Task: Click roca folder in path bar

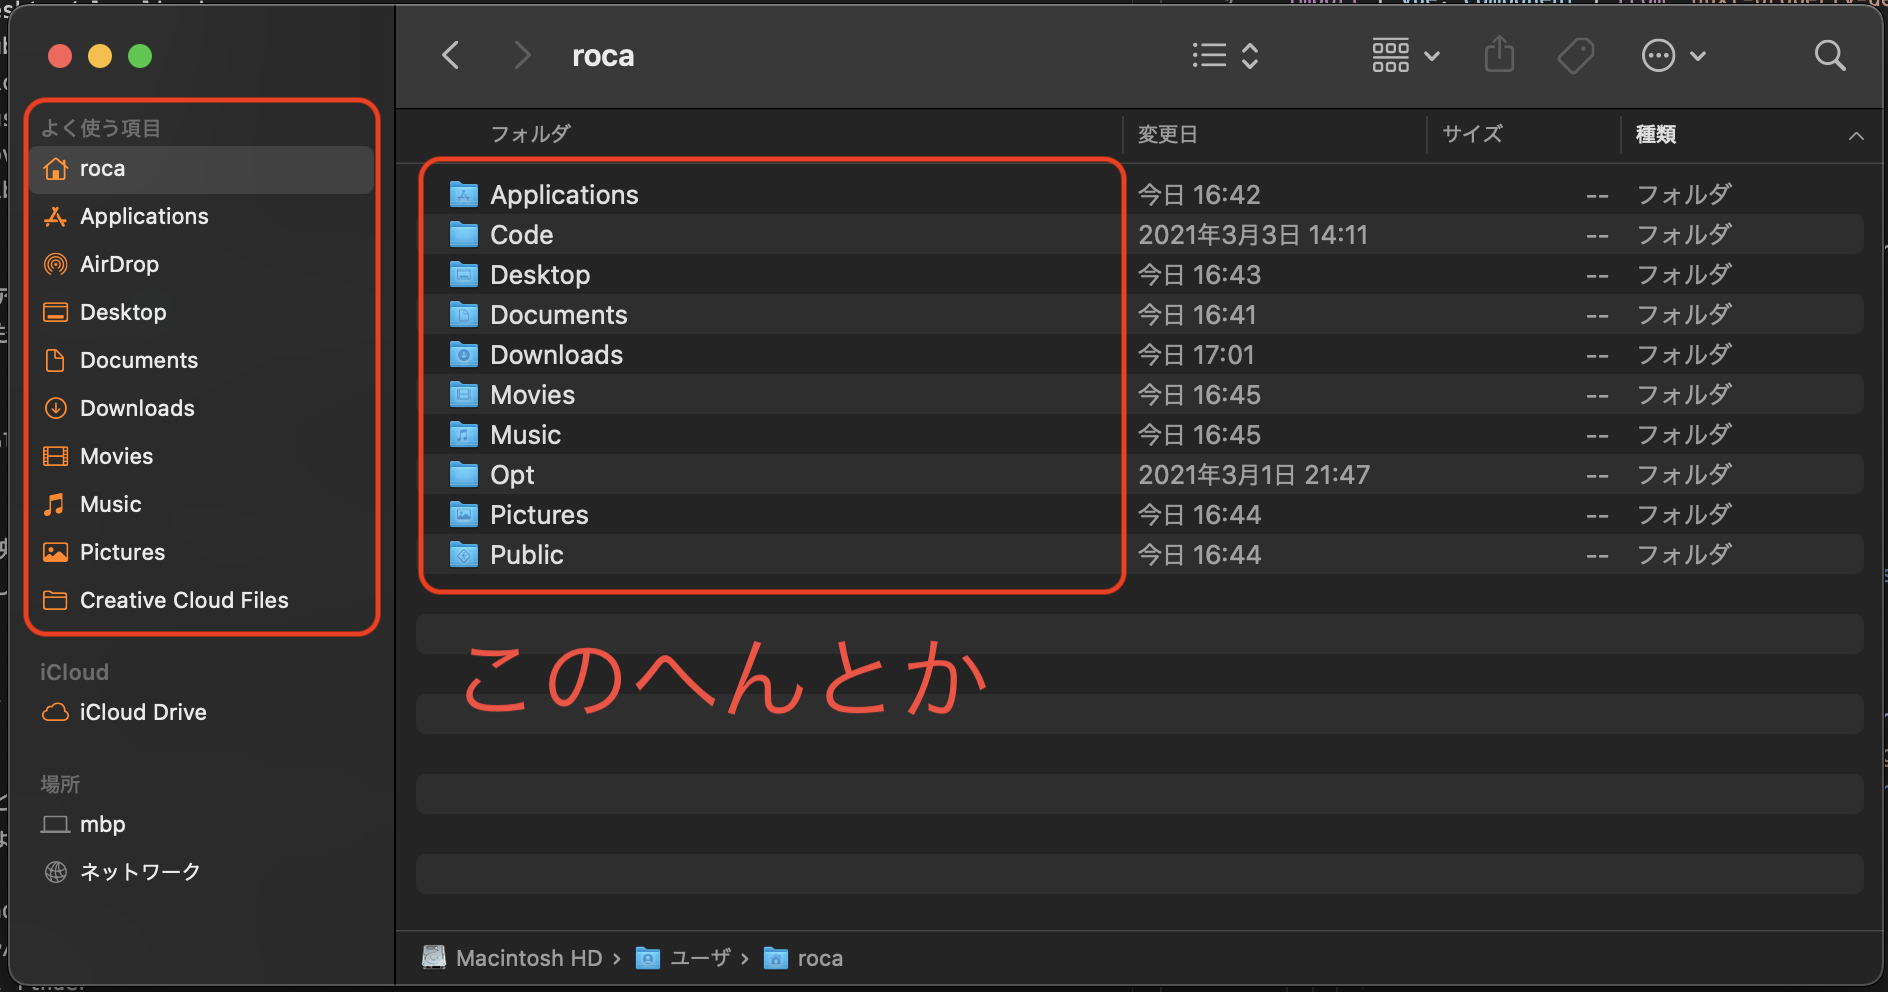Action: click(x=803, y=958)
